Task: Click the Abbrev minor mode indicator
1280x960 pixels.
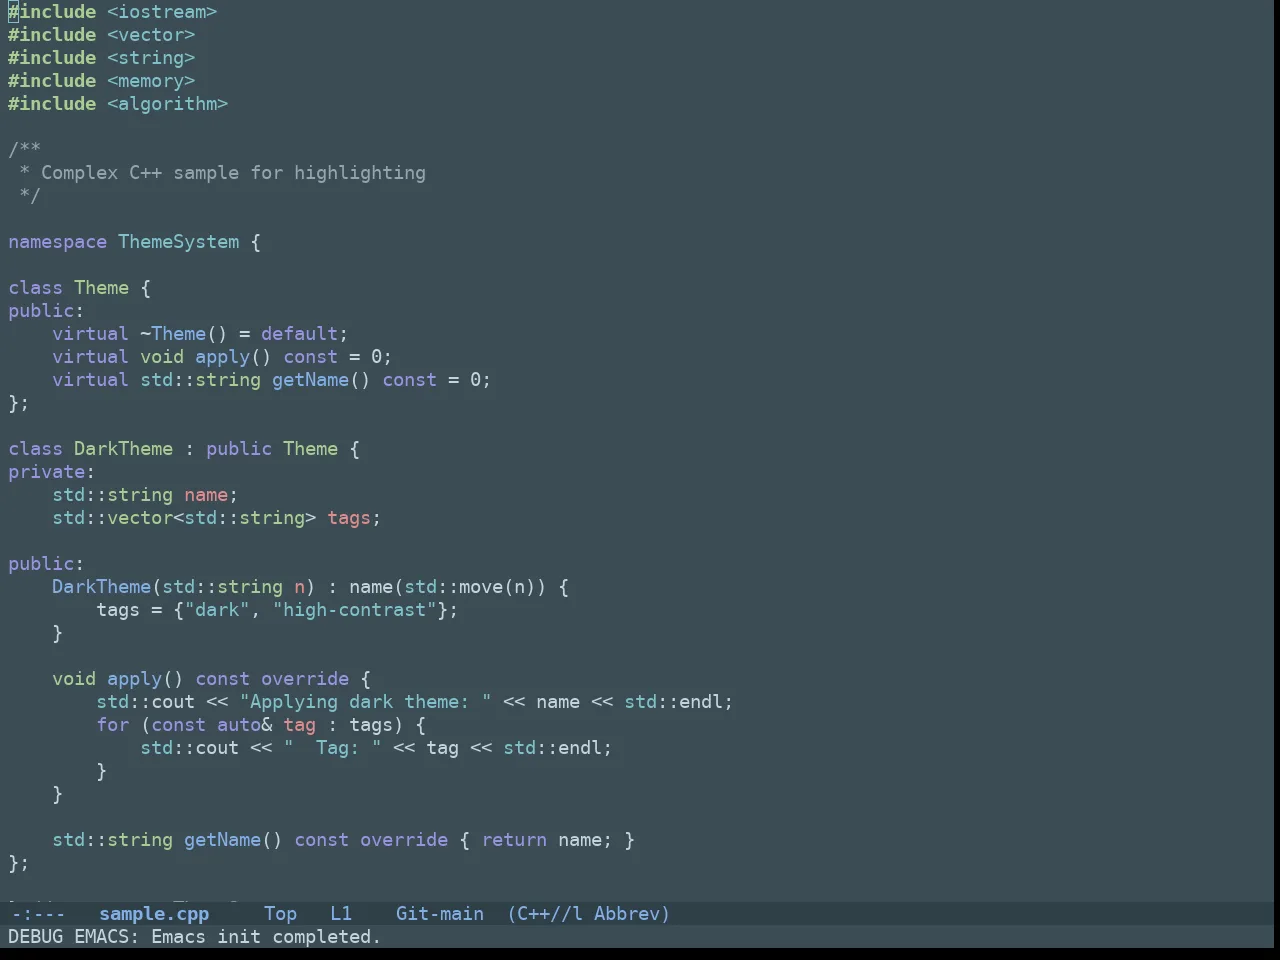Action: click(627, 913)
